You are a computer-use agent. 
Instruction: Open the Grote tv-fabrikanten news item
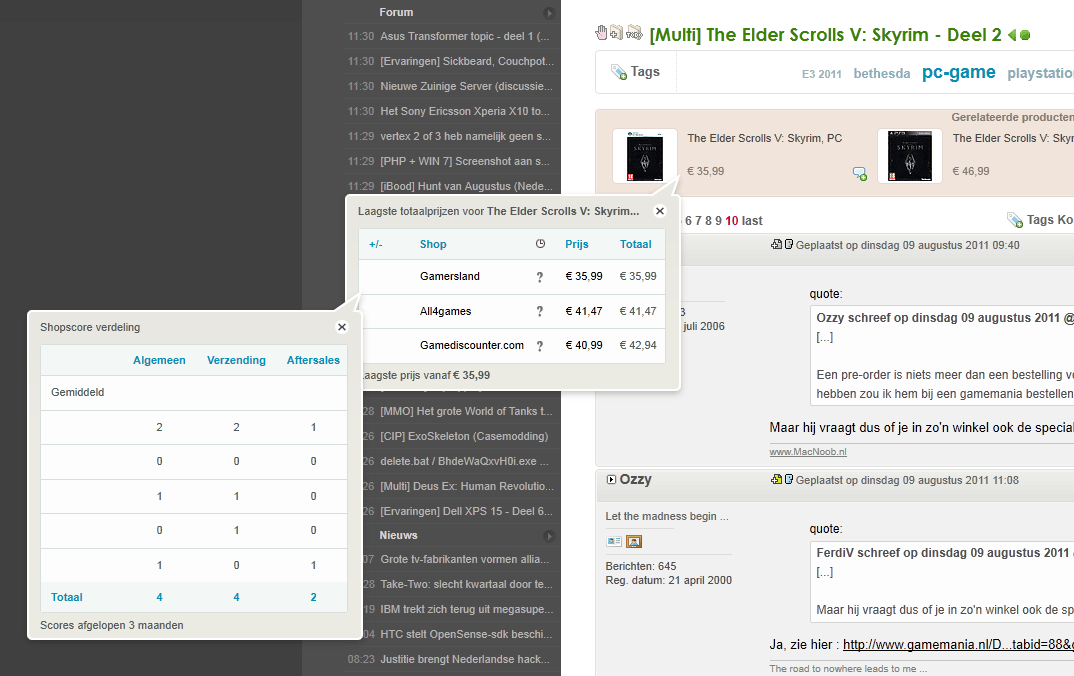[x=464, y=560]
